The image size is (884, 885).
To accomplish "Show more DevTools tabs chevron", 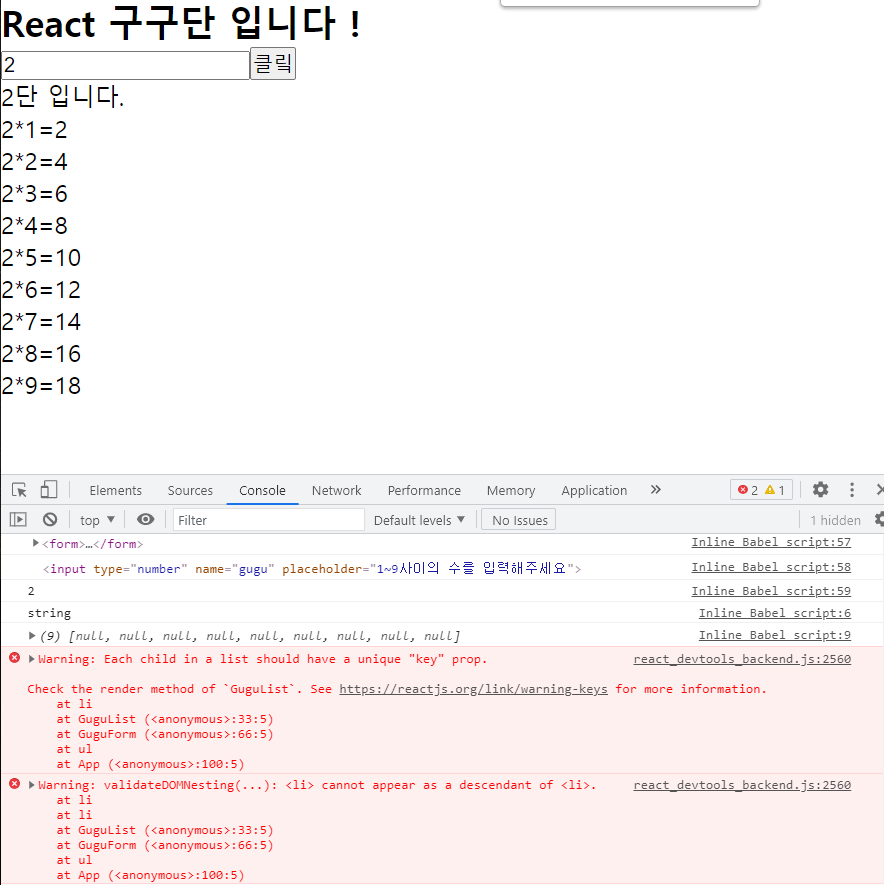I will [x=655, y=489].
